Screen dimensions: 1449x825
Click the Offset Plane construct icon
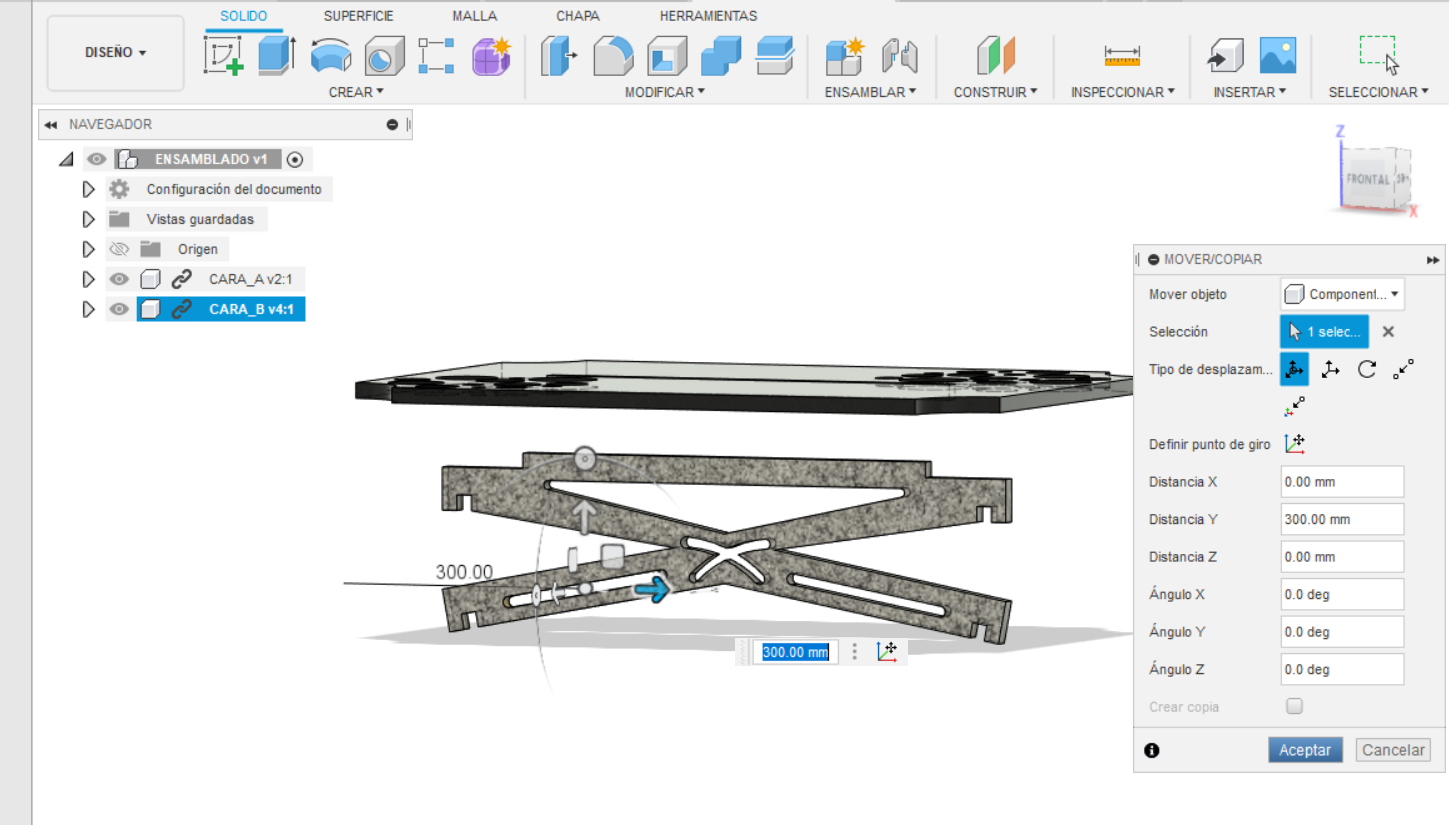(x=996, y=56)
